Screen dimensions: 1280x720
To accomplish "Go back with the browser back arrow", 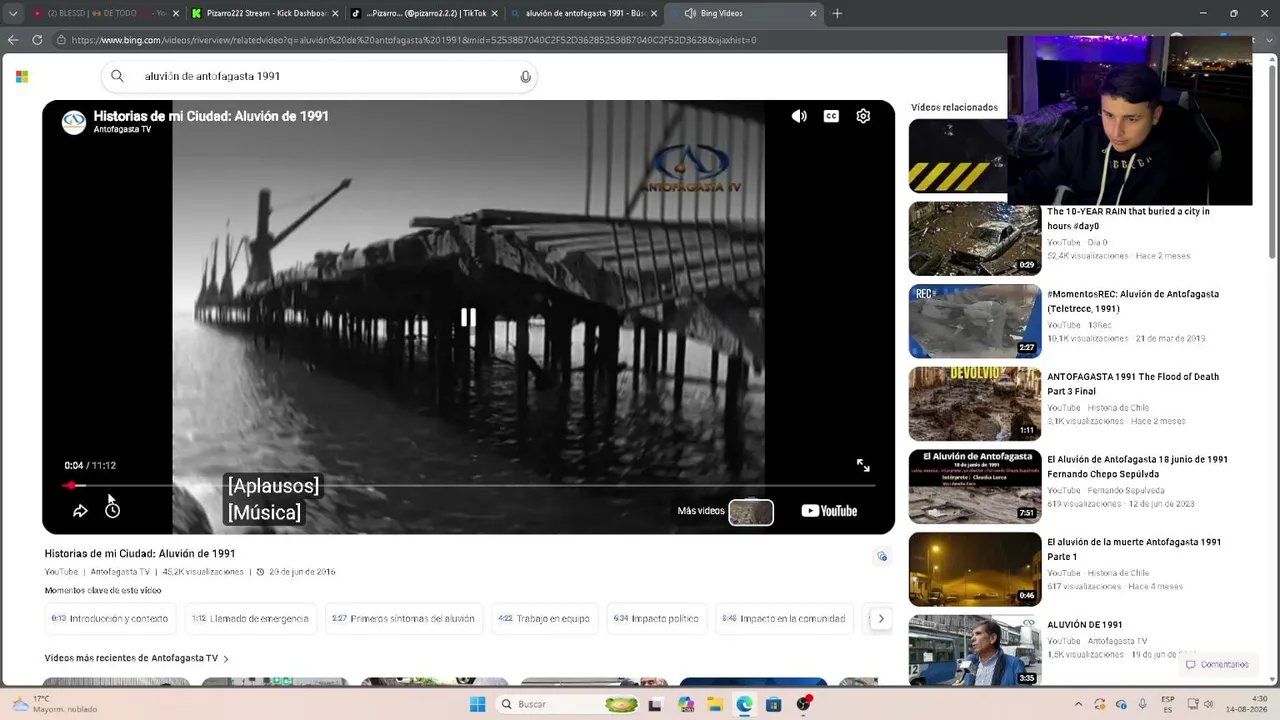I will (x=13, y=40).
